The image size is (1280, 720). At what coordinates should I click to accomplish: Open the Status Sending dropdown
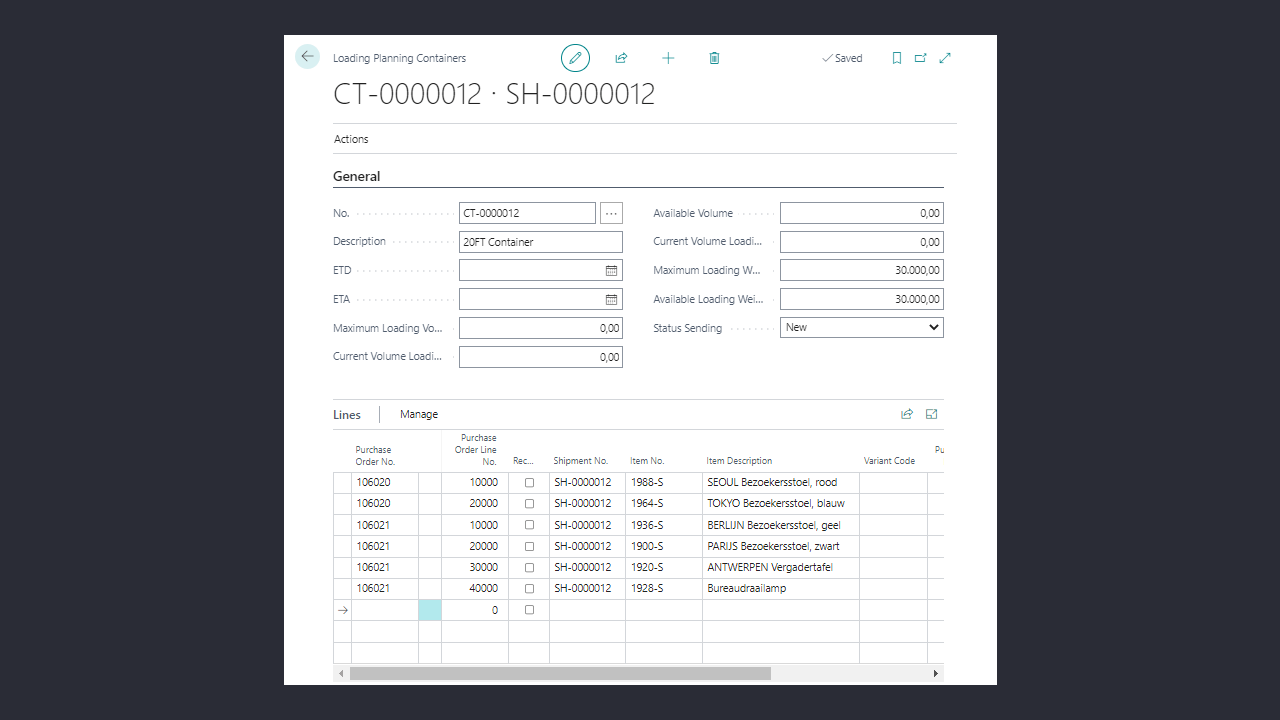pyautogui.click(x=861, y=327)
